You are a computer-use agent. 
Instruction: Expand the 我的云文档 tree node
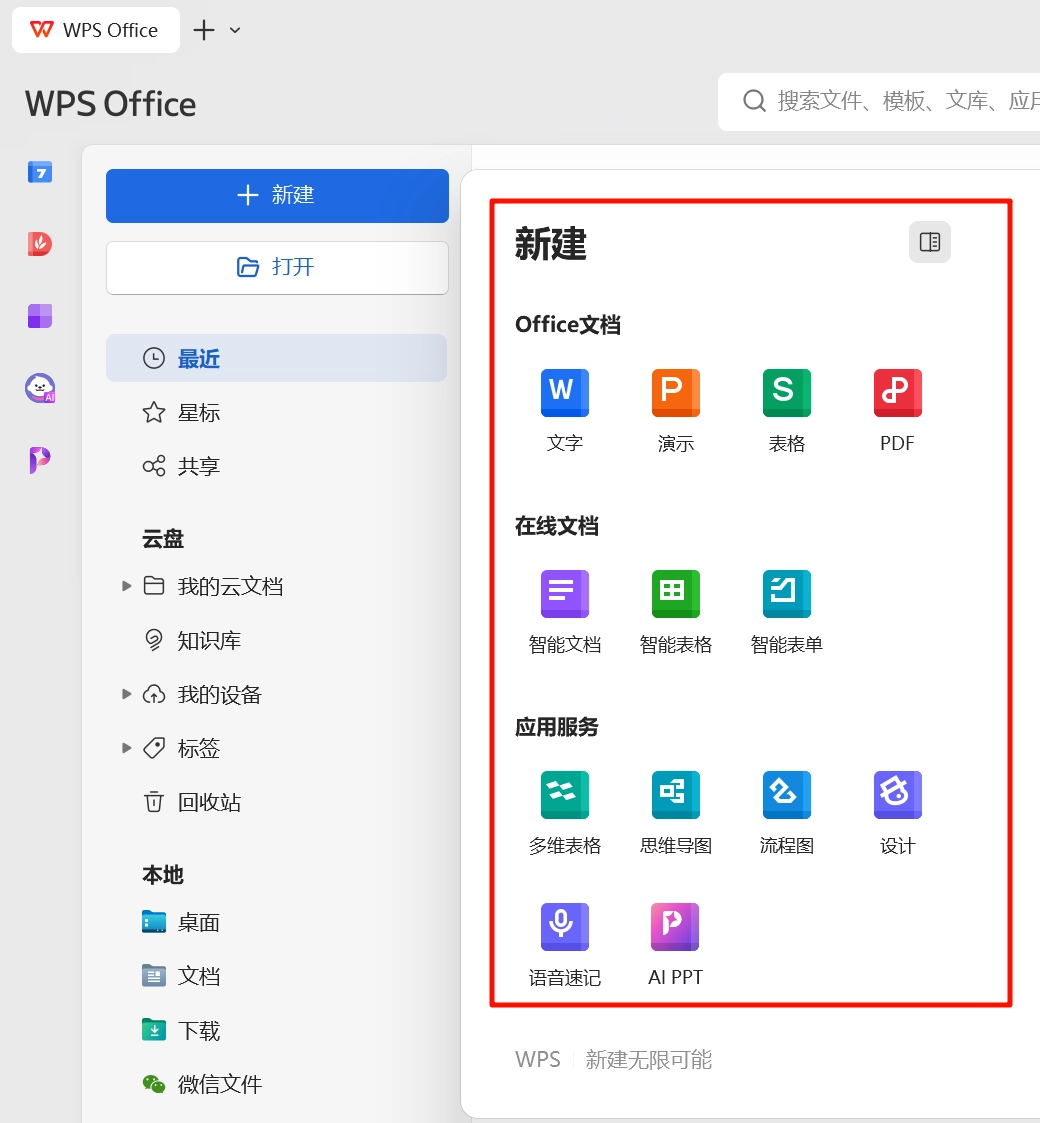pos(126,586)
